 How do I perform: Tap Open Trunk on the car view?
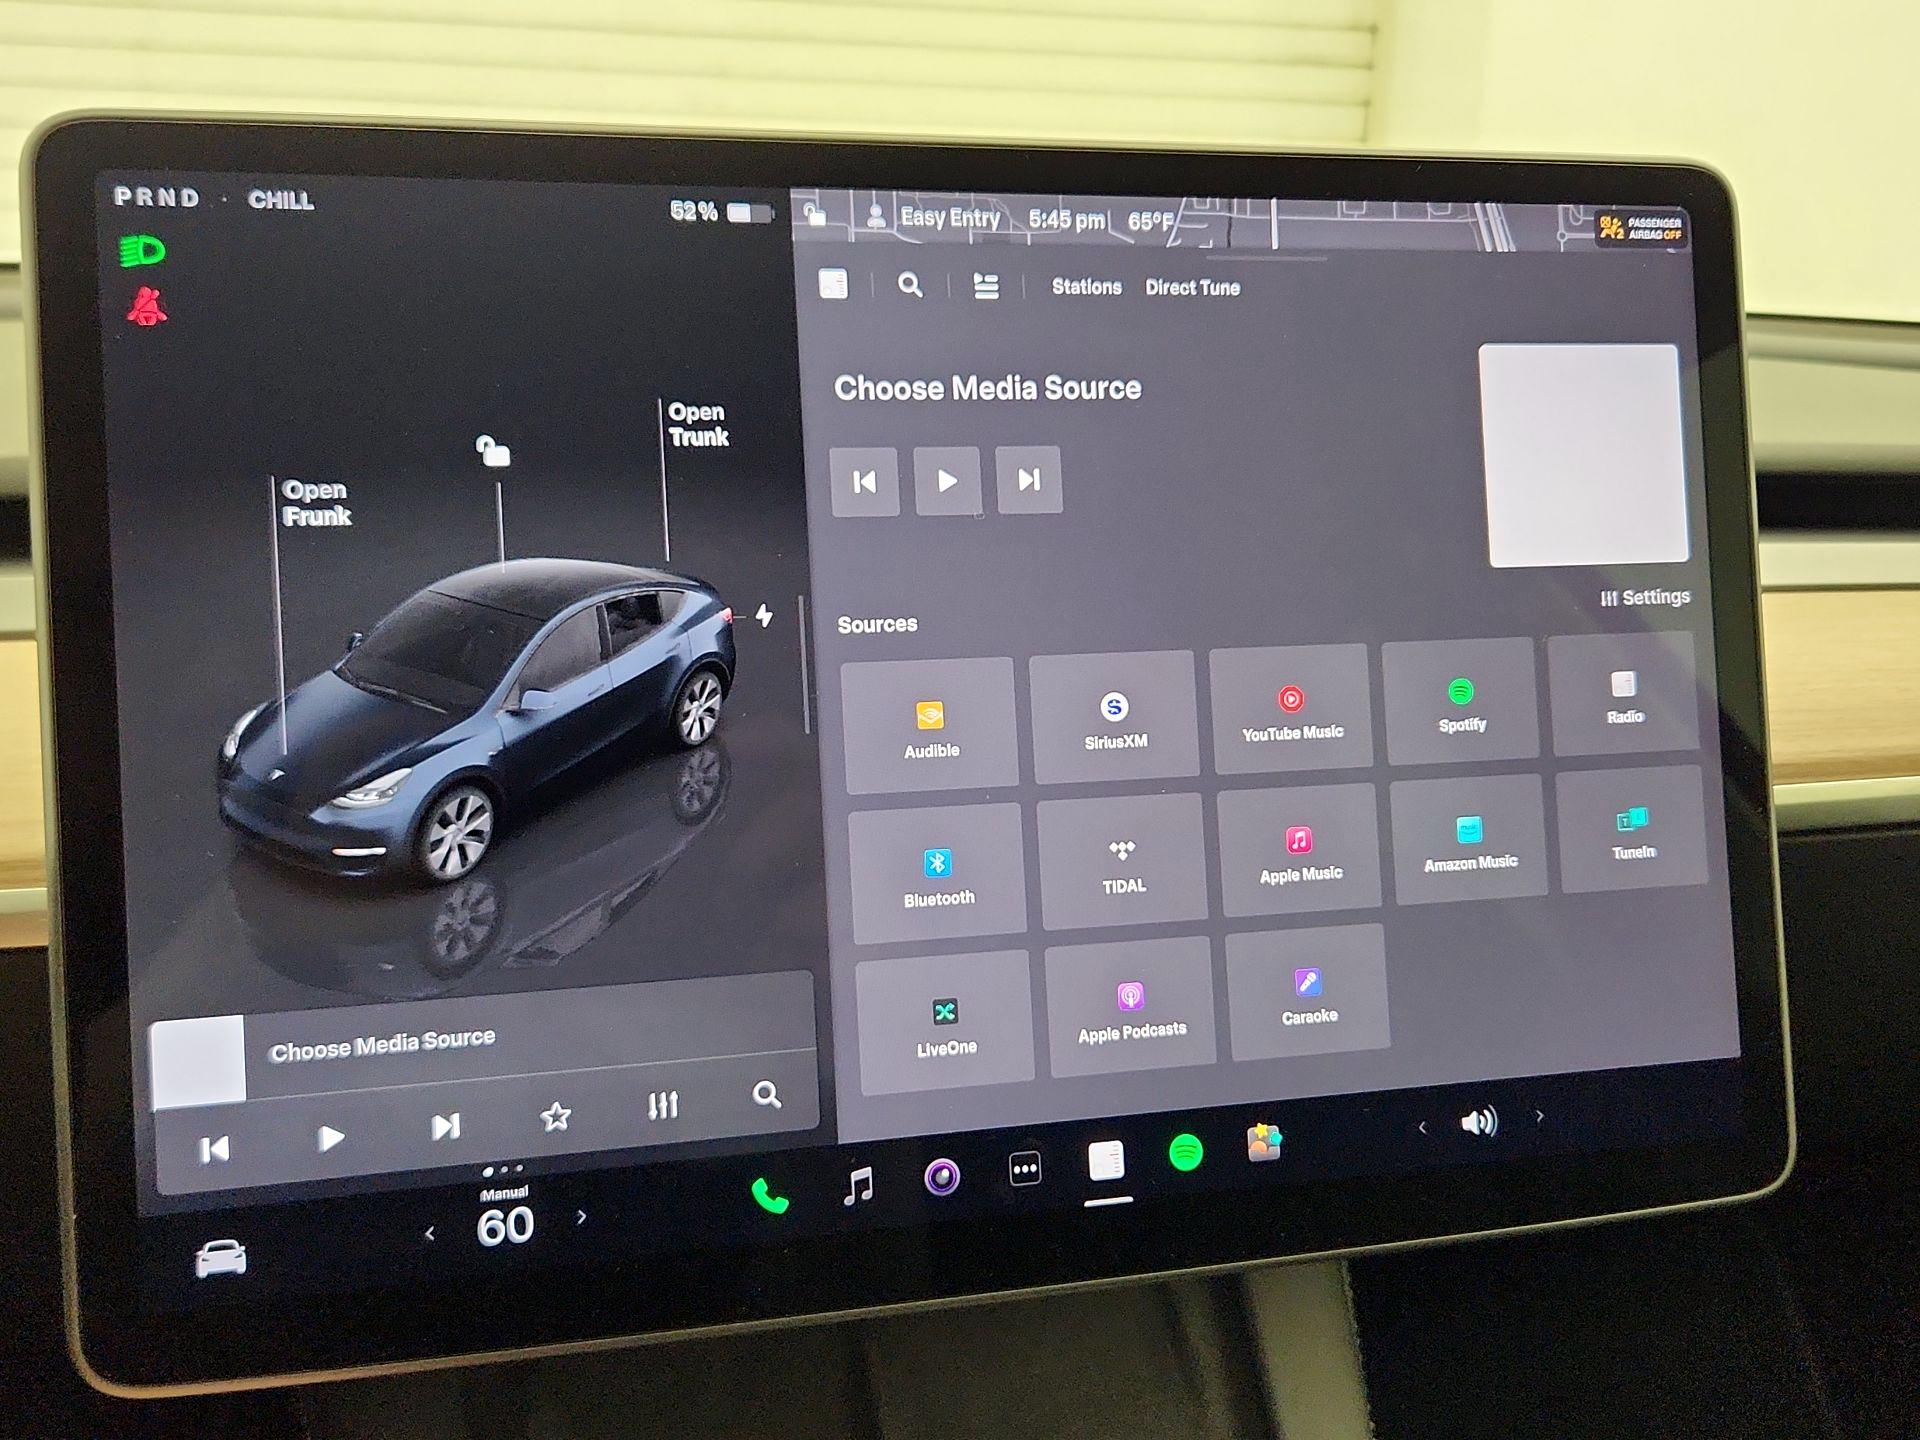[x=697, y=424]
